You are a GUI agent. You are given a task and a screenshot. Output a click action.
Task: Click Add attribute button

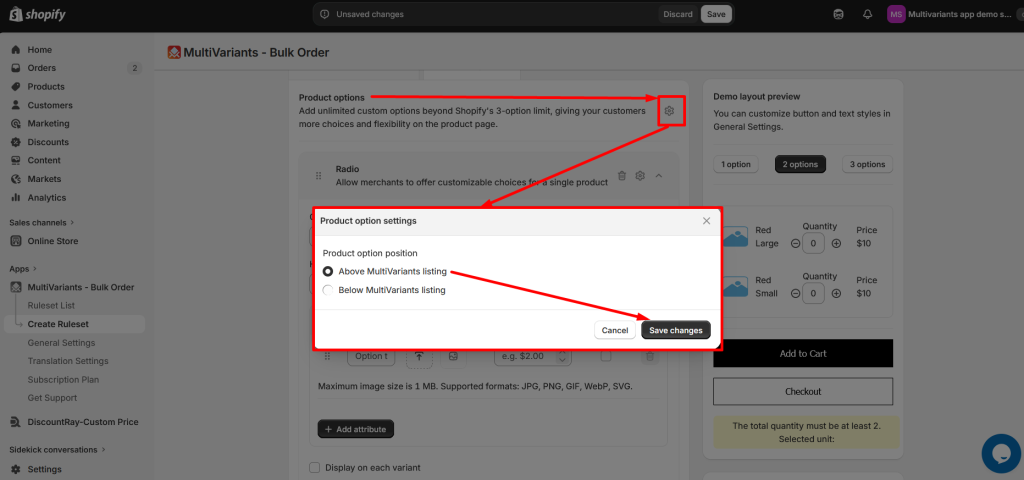click(x=356, y=429)
